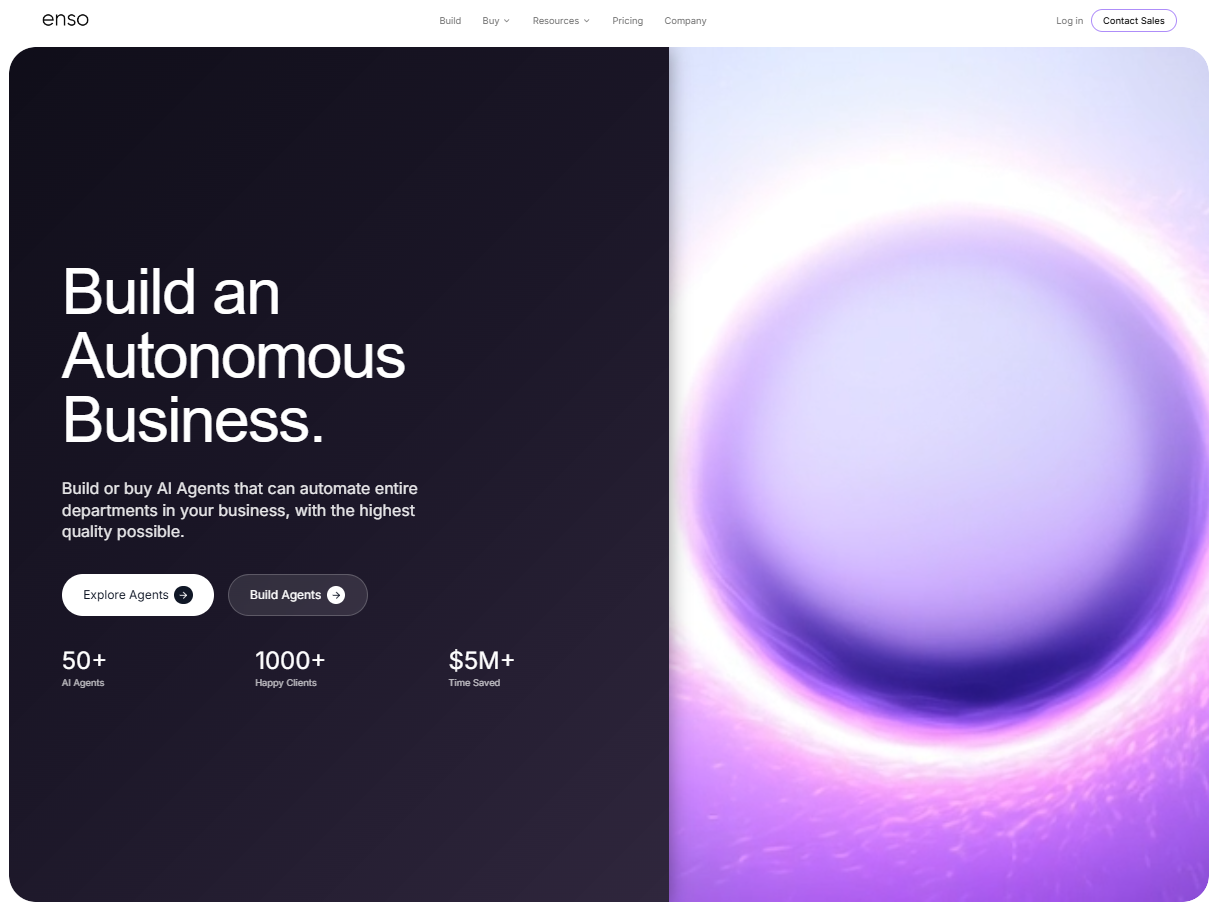This screenshot has width=1225, height=910.
Task: Click arrow icon in Explore Agents button
Action: (x=183, y=595)
